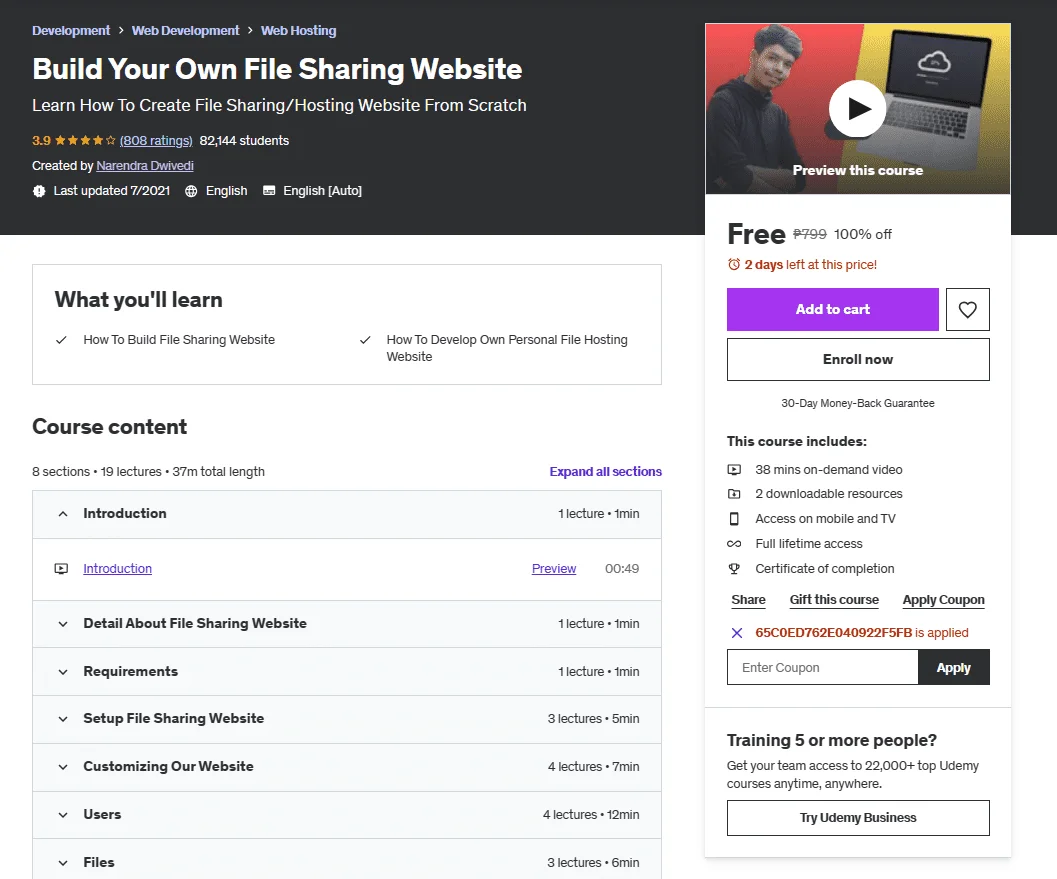Expand all course sections
Screen dimensions: 1057x879
click(x=605, y=471)
